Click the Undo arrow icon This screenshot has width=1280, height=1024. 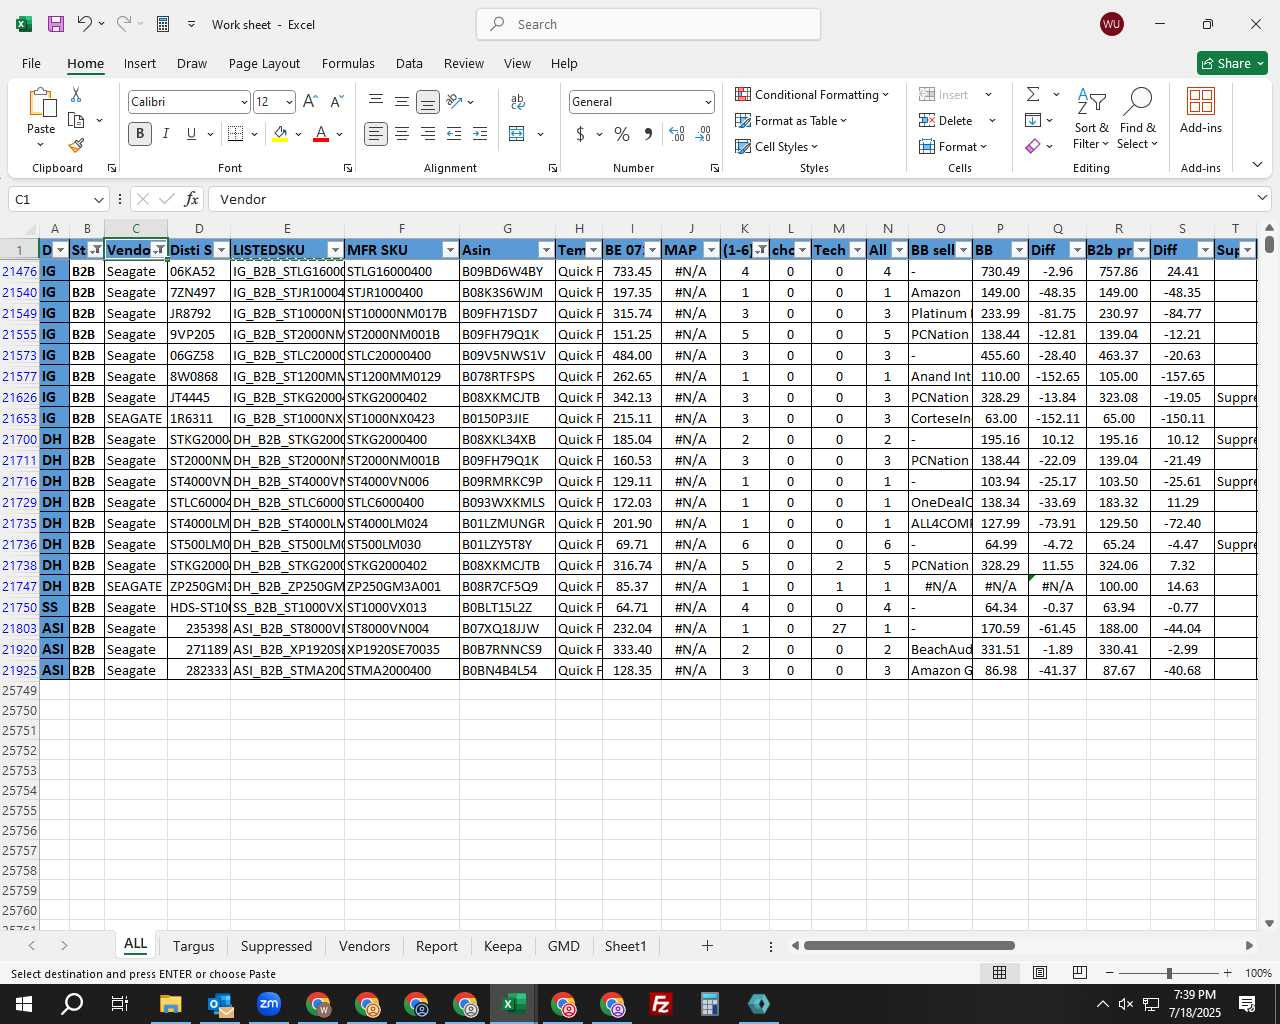[84, 24]
